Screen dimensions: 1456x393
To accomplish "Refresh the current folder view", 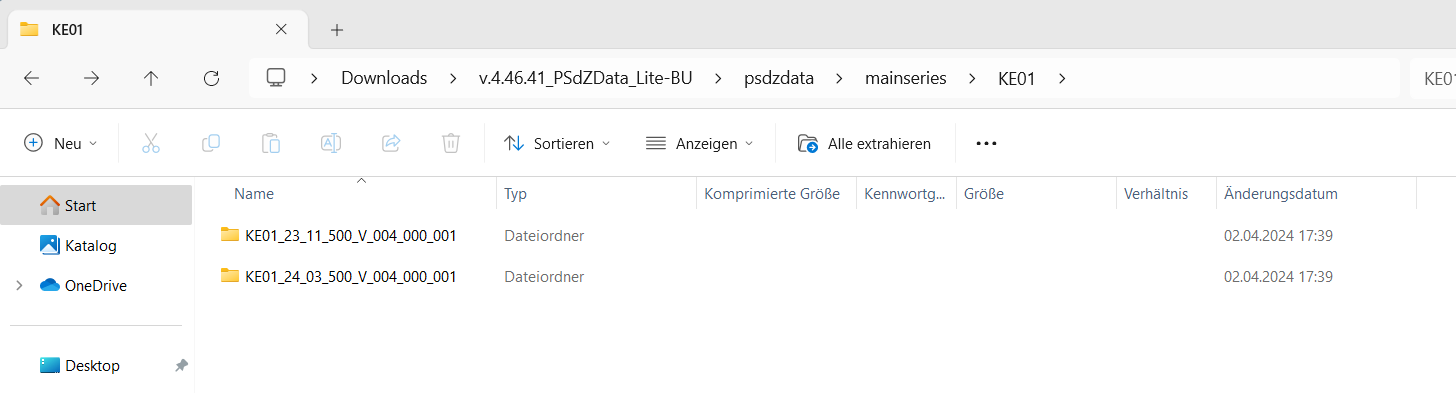I will [211, 78].
